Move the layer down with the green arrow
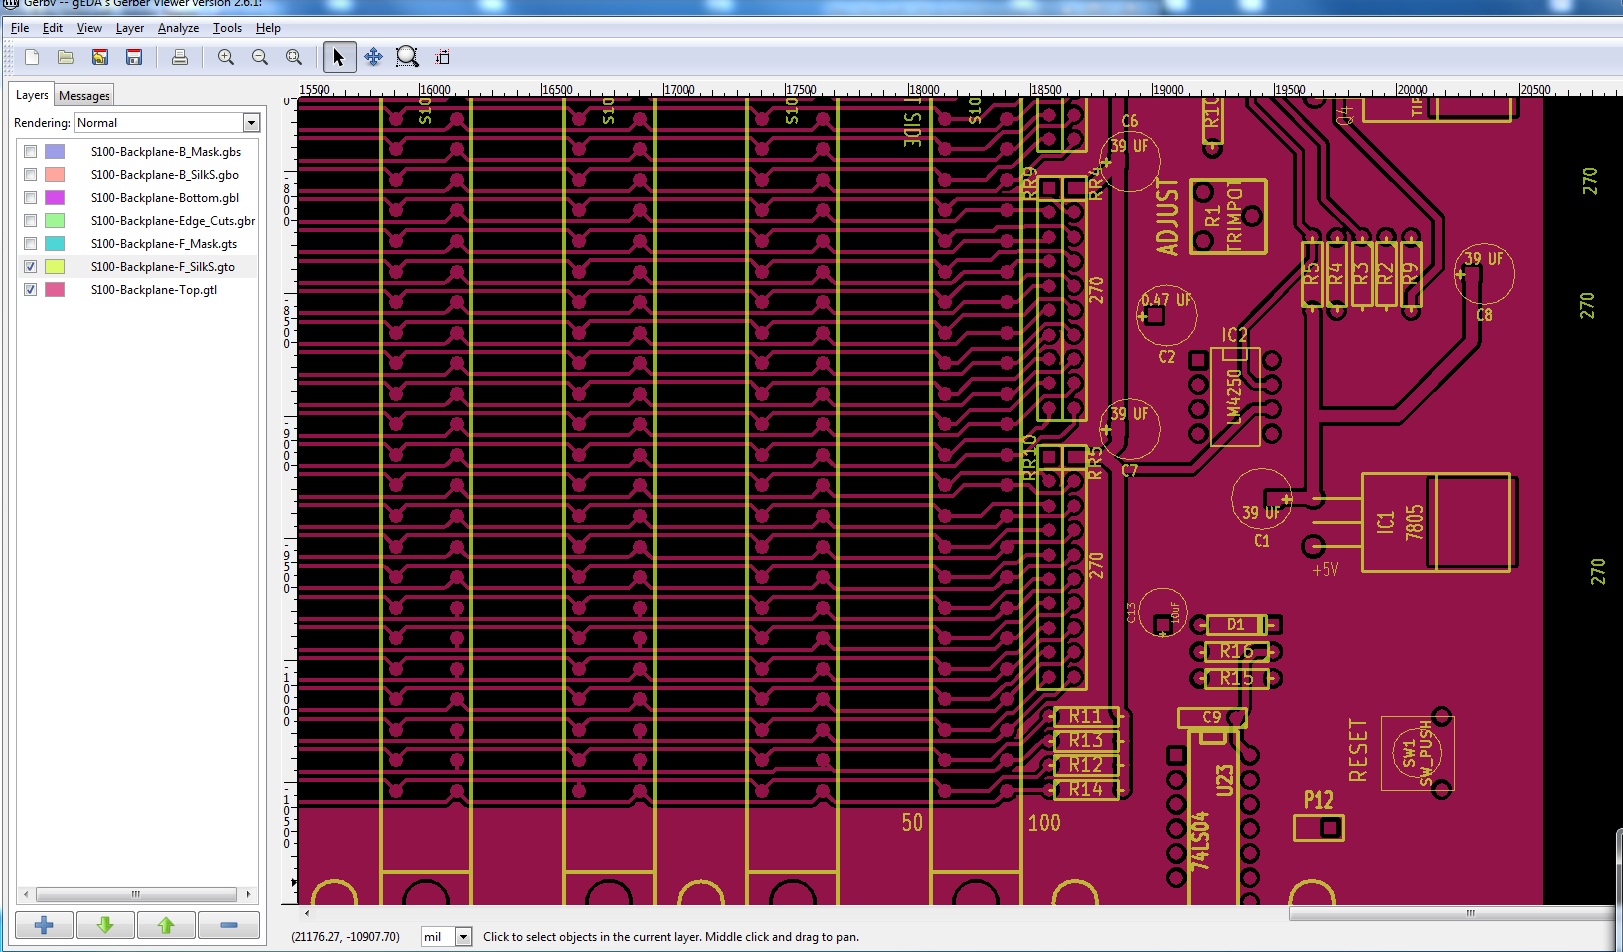Screen dimensions: 1623x952 click(105, 925)
